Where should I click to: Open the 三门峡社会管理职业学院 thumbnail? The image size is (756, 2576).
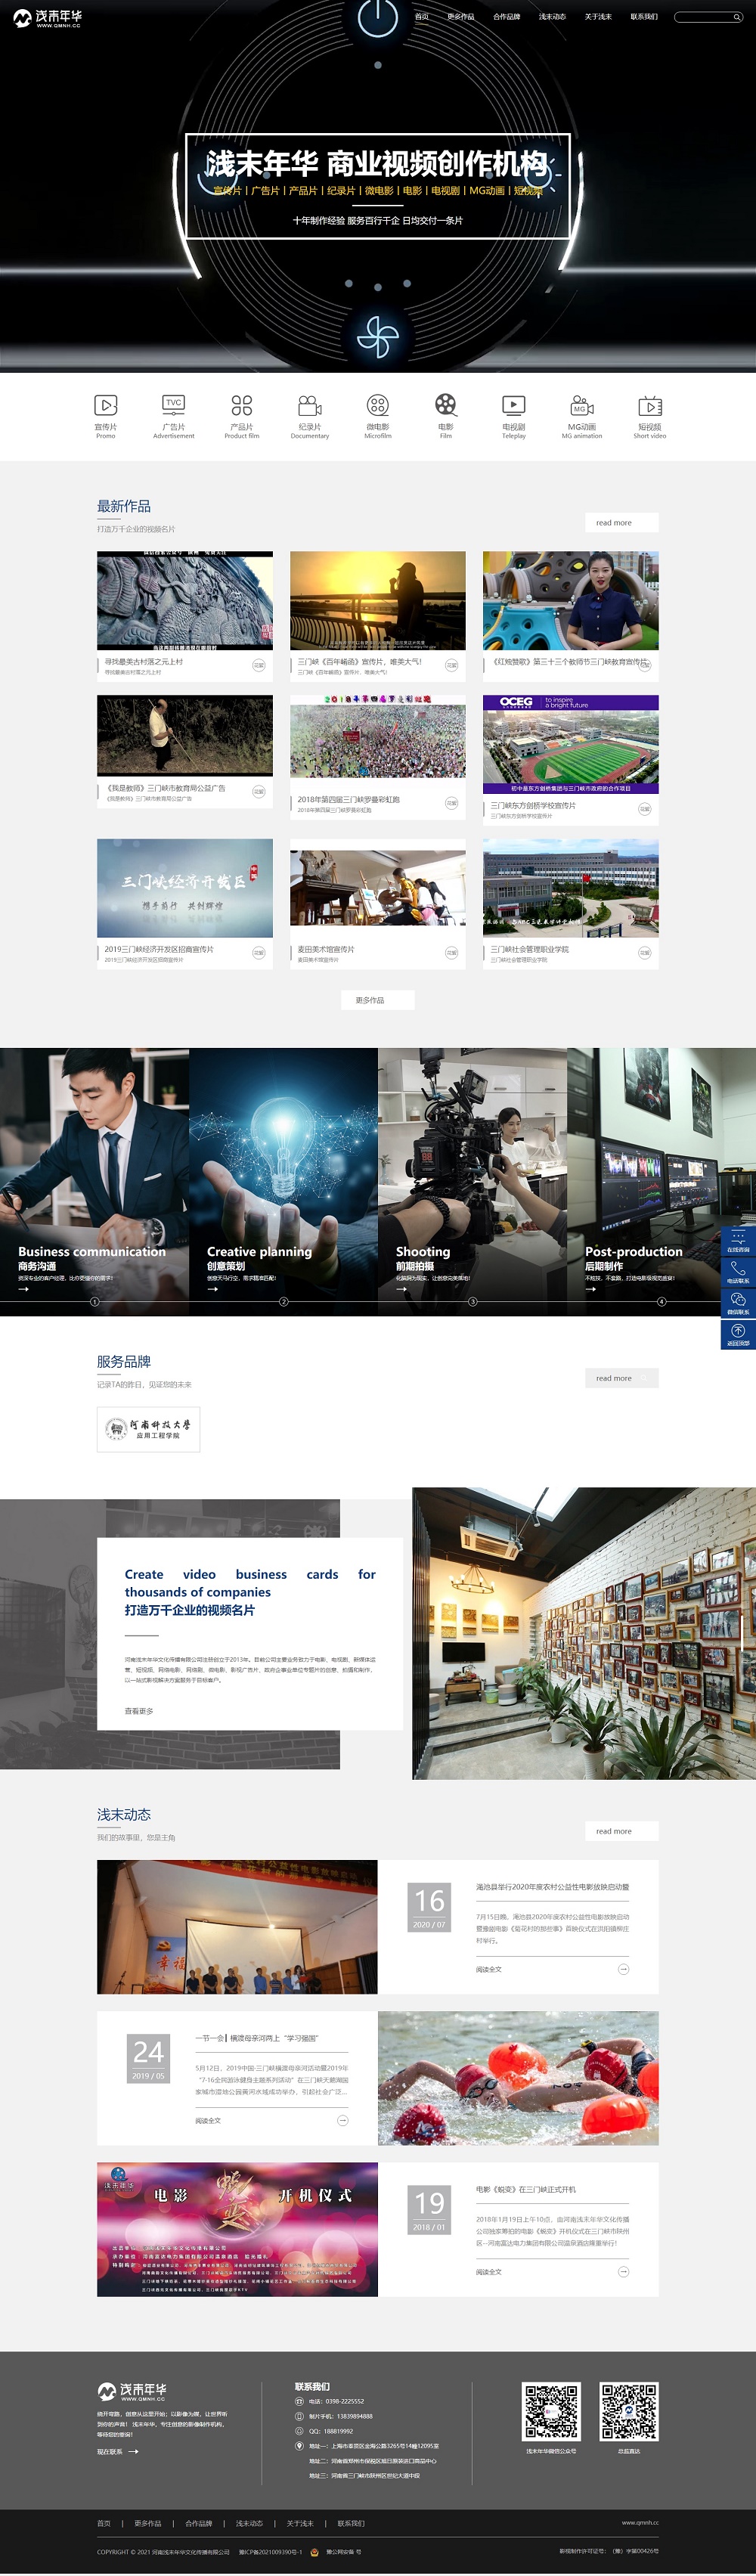571,888
